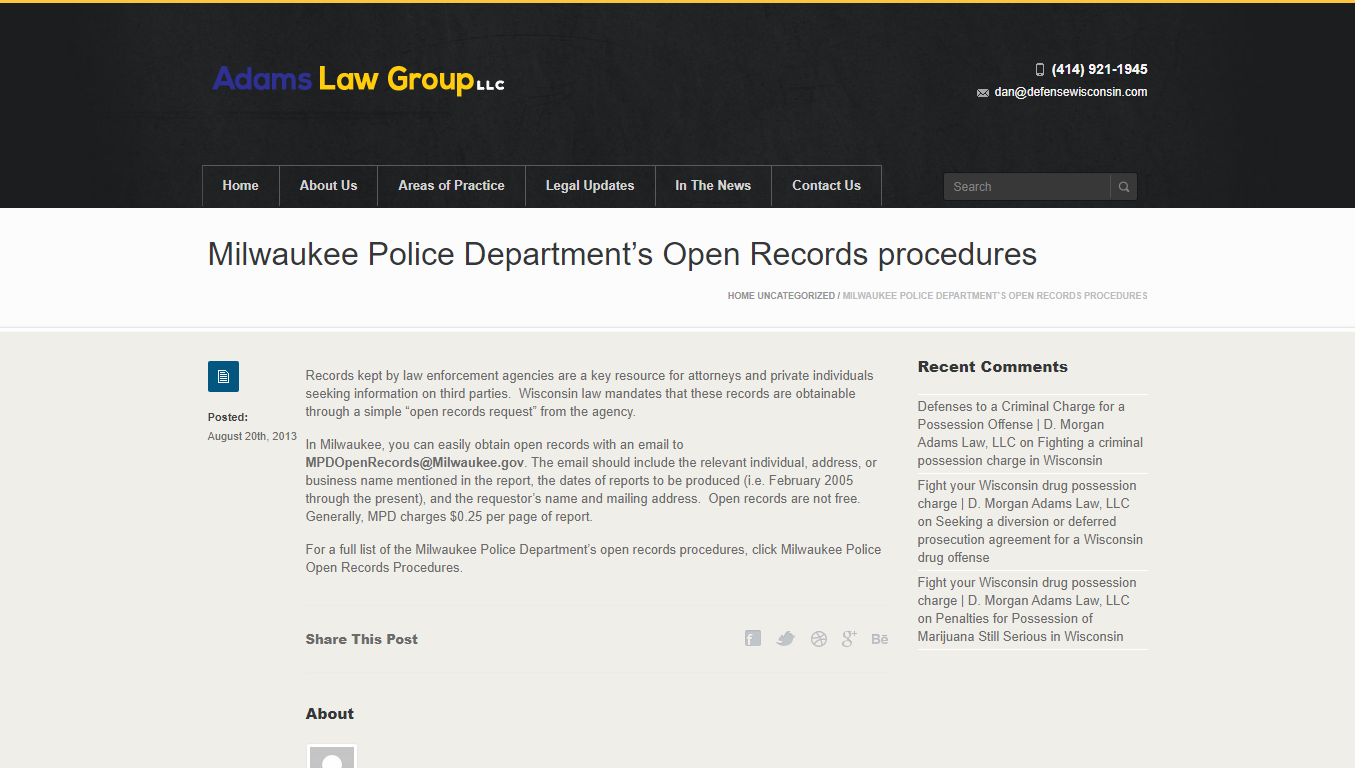Image resolution: width=1366 pixels, height=768 pixels.
Task: Click UNCATEGORIZED in the breadcrumb
Action: pos(796,296)
